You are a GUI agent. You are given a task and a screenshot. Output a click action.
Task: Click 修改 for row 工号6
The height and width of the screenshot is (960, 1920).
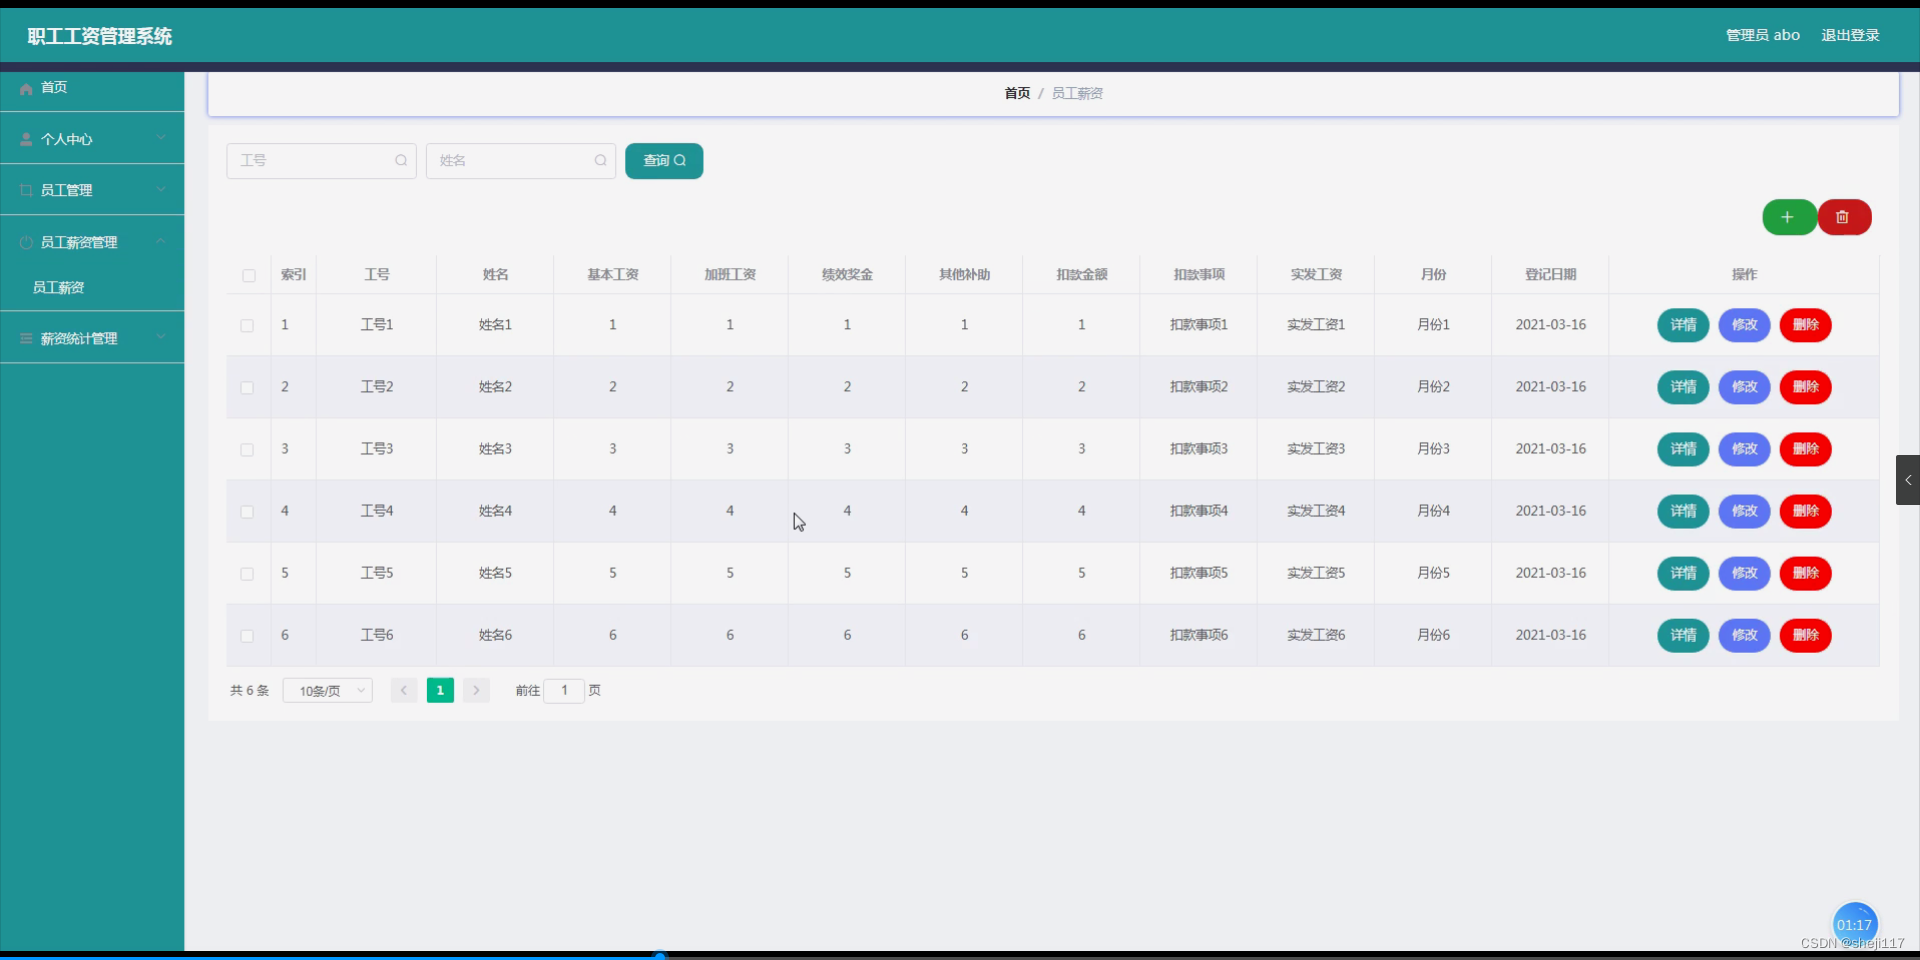[1744, 635]
